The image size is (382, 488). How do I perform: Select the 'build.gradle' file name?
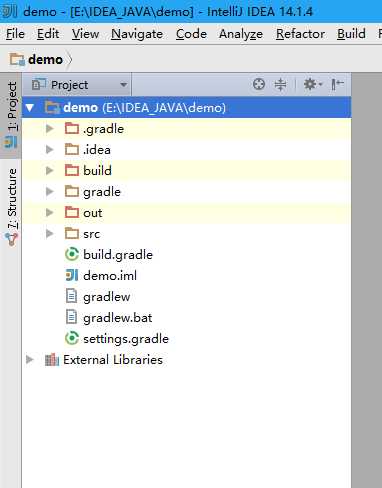pos(118,255)
